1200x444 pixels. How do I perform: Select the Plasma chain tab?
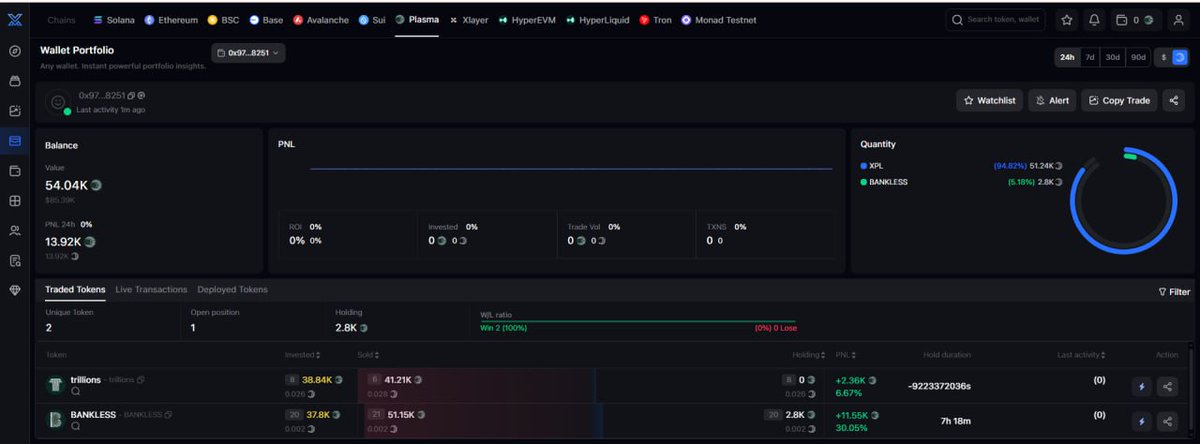tap(417, 19)
